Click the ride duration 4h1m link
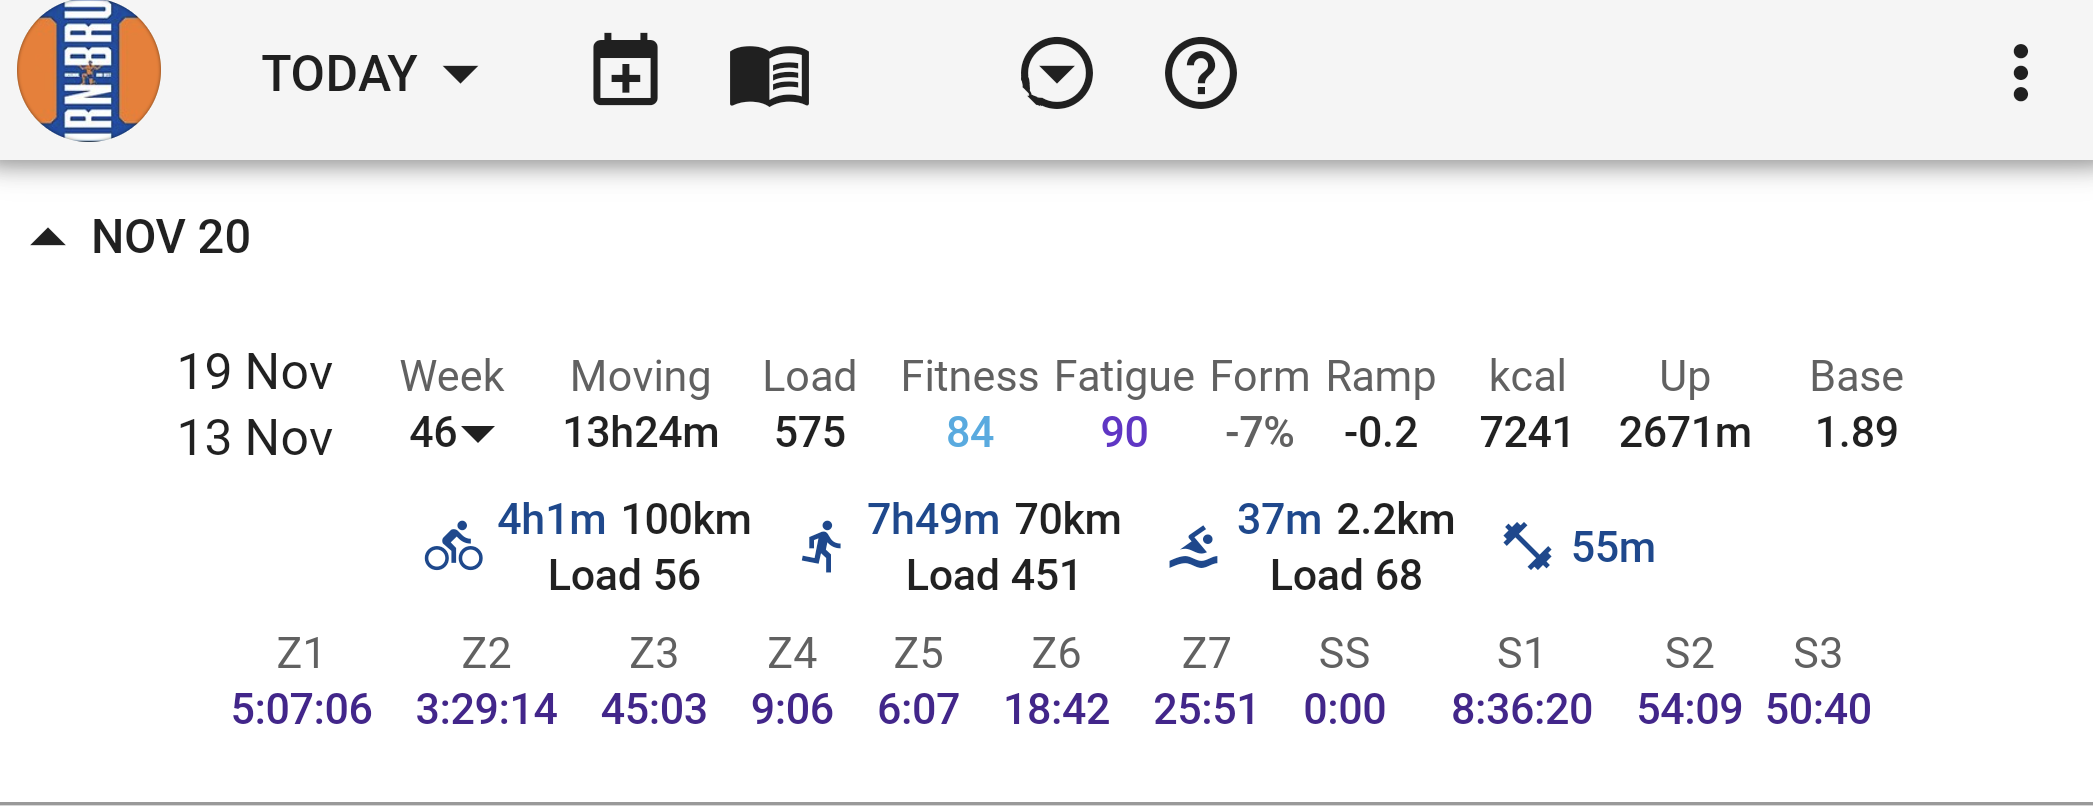Image resolution: width=2093 pixels, height=806 pixels. tap(552, 519)
